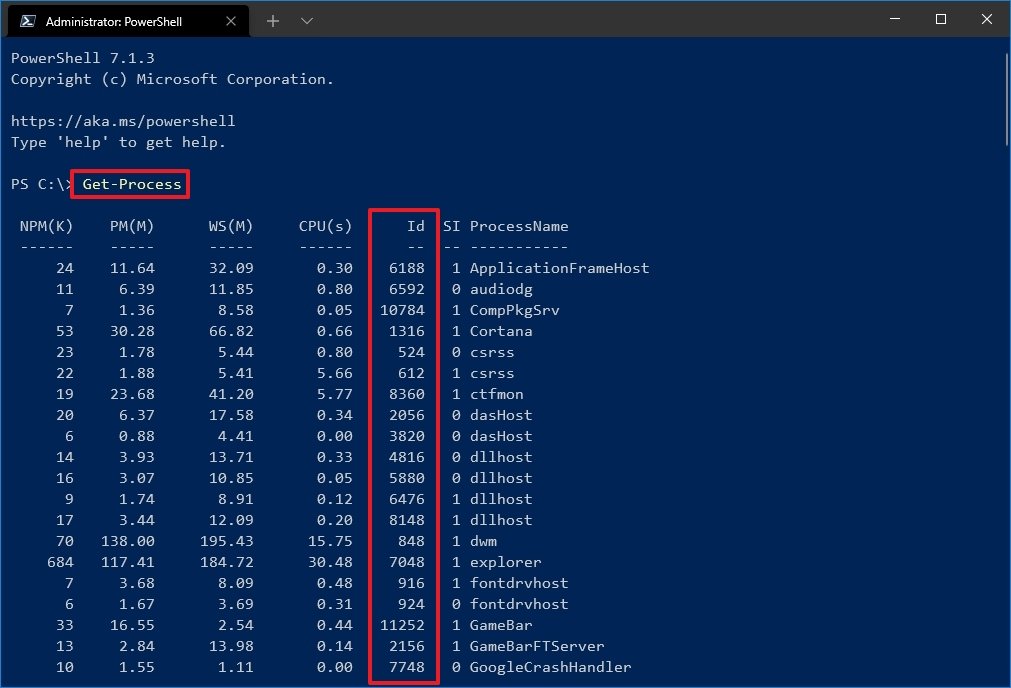Click the GameBar process name
Screen dimensions: 1011x688
[501, 625]
